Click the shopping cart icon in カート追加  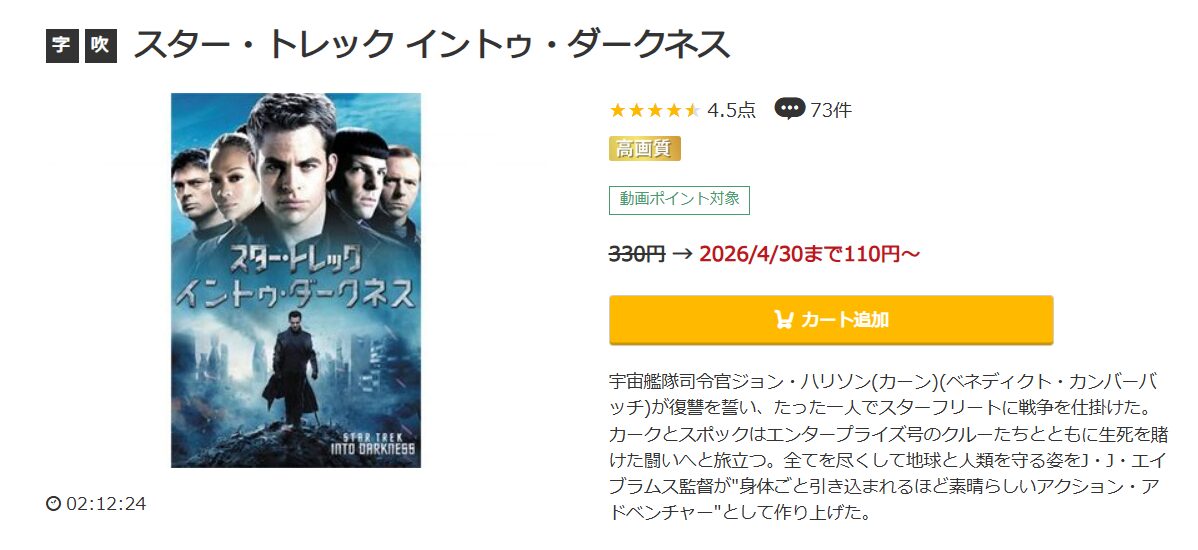[783, 319]
